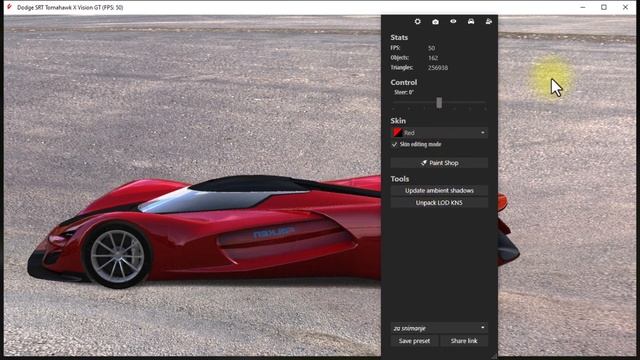Viewport: 640px width, 360px height.
Task: Open the driver figure tab icon
Action: pyautogui.click(x=489, y=21)
